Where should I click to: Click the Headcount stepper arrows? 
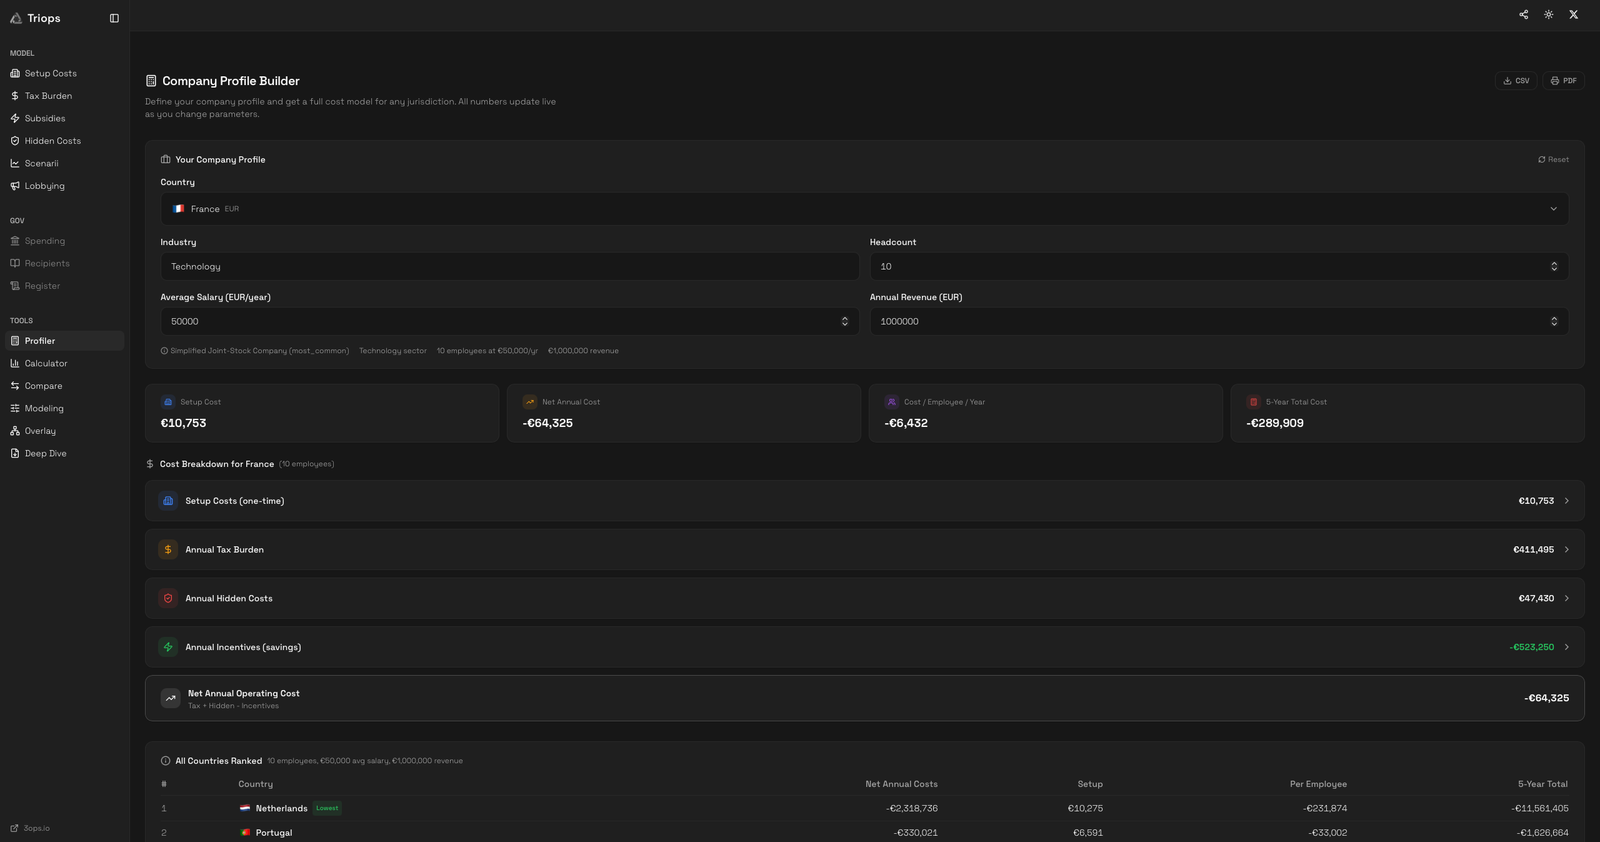[x=1554, y=267]
